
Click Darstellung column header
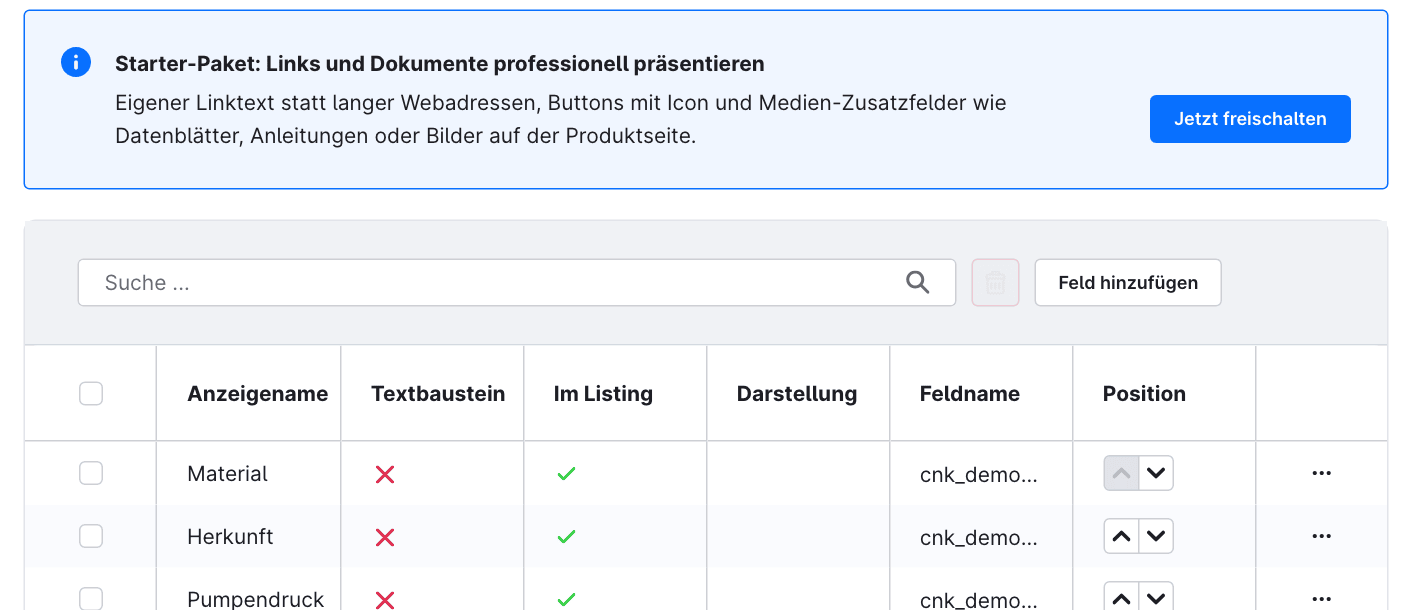tap(797, 394)
